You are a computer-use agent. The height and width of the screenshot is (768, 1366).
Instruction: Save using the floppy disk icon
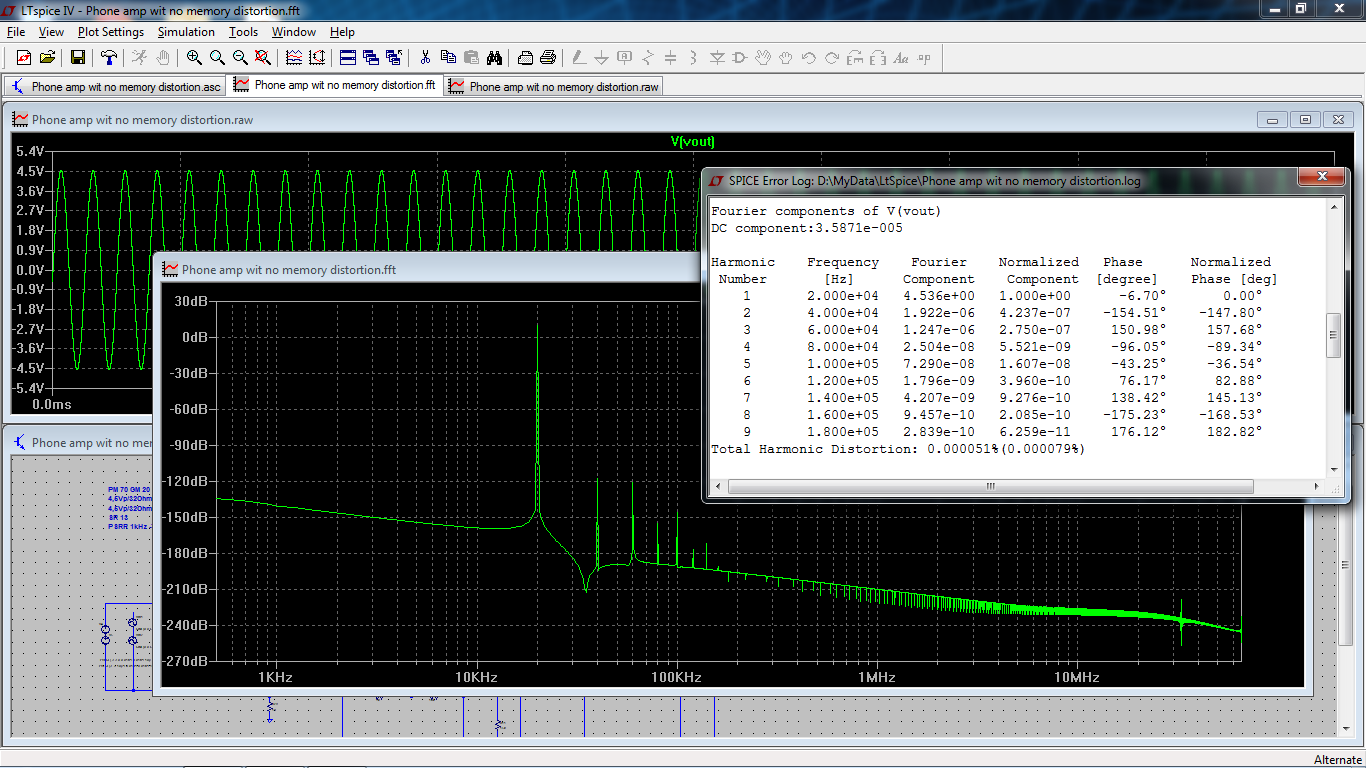click(77, 57)
